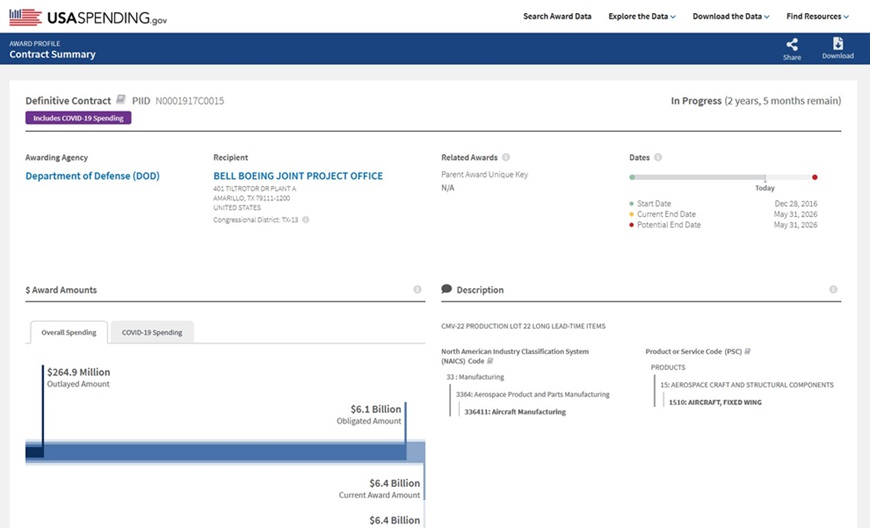Screen dimensions: 870x528
Task: Click Congressional District: TX-13 text
Action: click(x=256, y=220)
